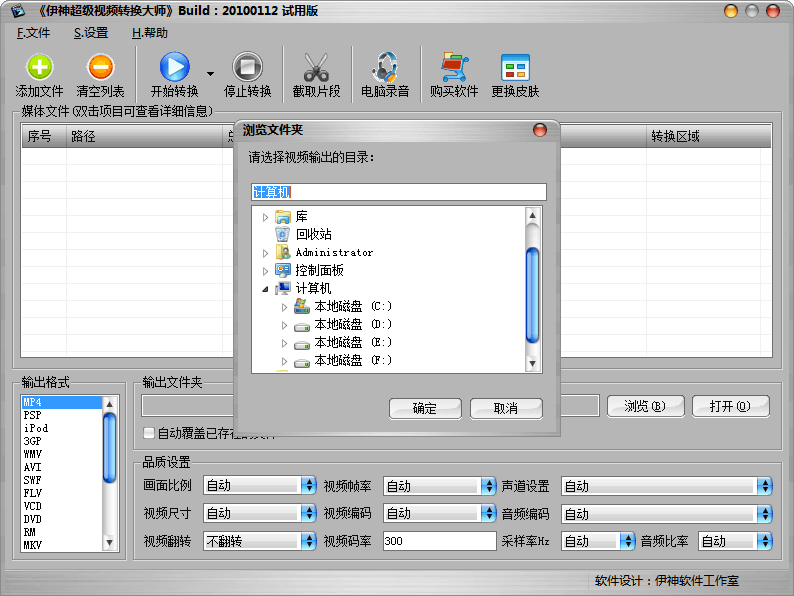Select the Administrator user folder icon
The width and height of the screenshot is (794, 596).
click(283, 252)
